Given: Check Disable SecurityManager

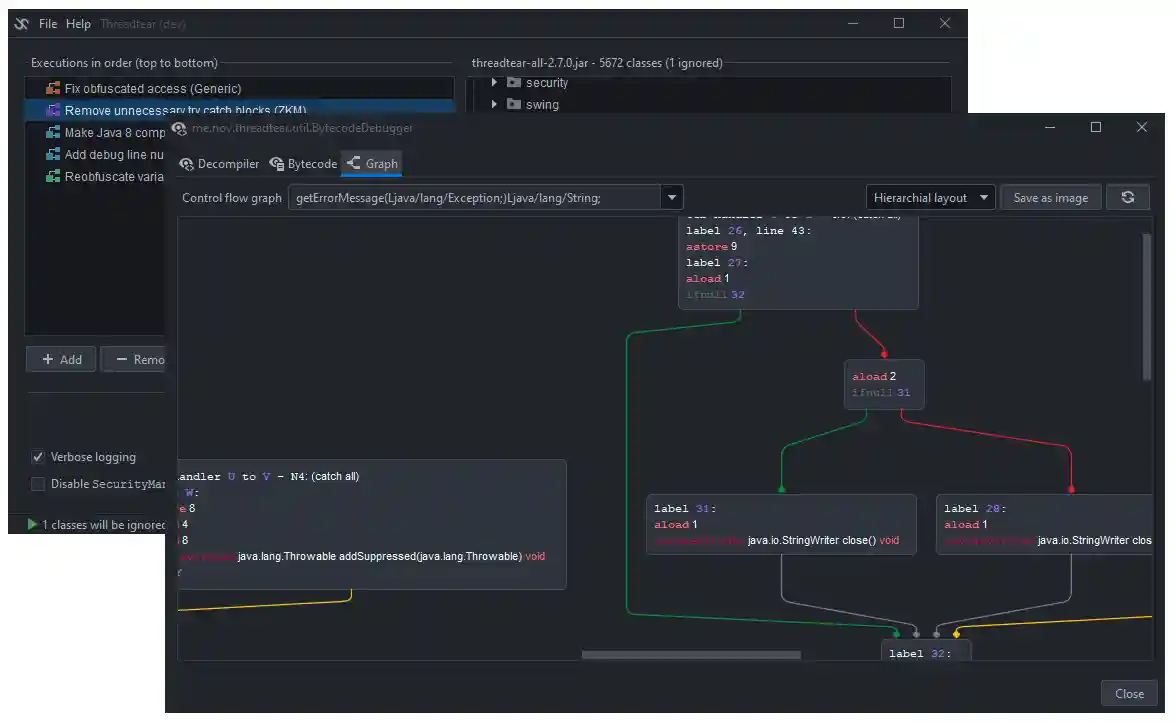Looking at the screenshot, I should tap(37, 484).
